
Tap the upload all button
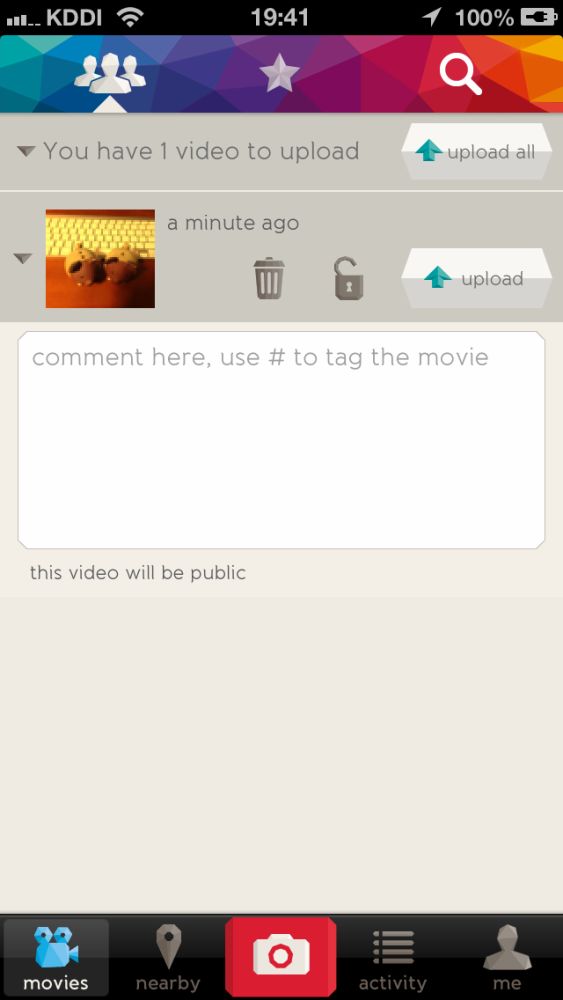tap(476, 152)
